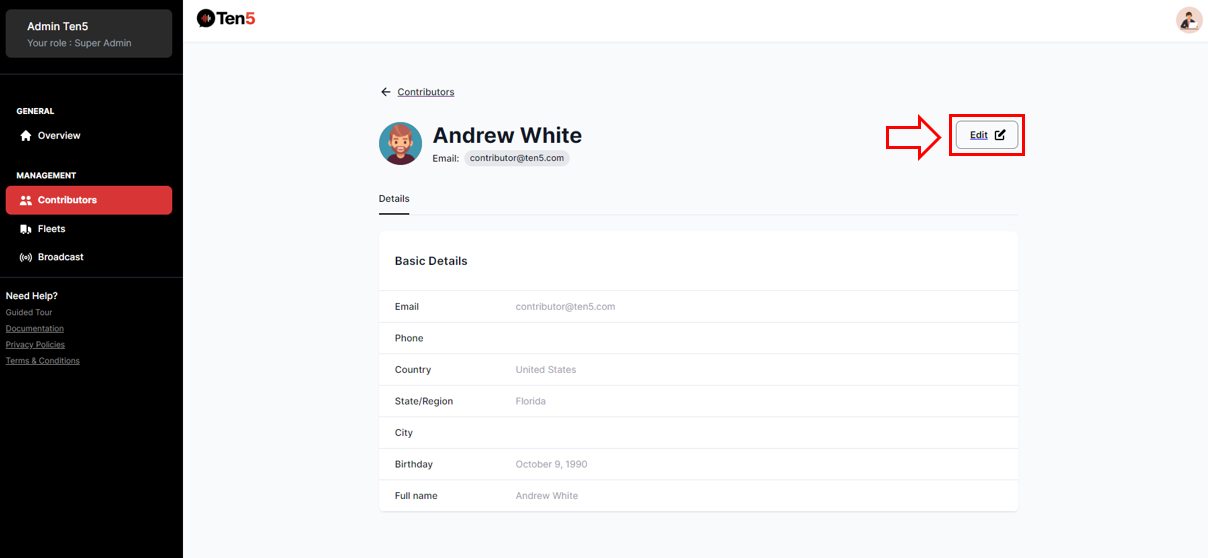This screenshot has width=1208, height=558.
Task: Open Terms & Conditions link
Action: pos(43,361)
